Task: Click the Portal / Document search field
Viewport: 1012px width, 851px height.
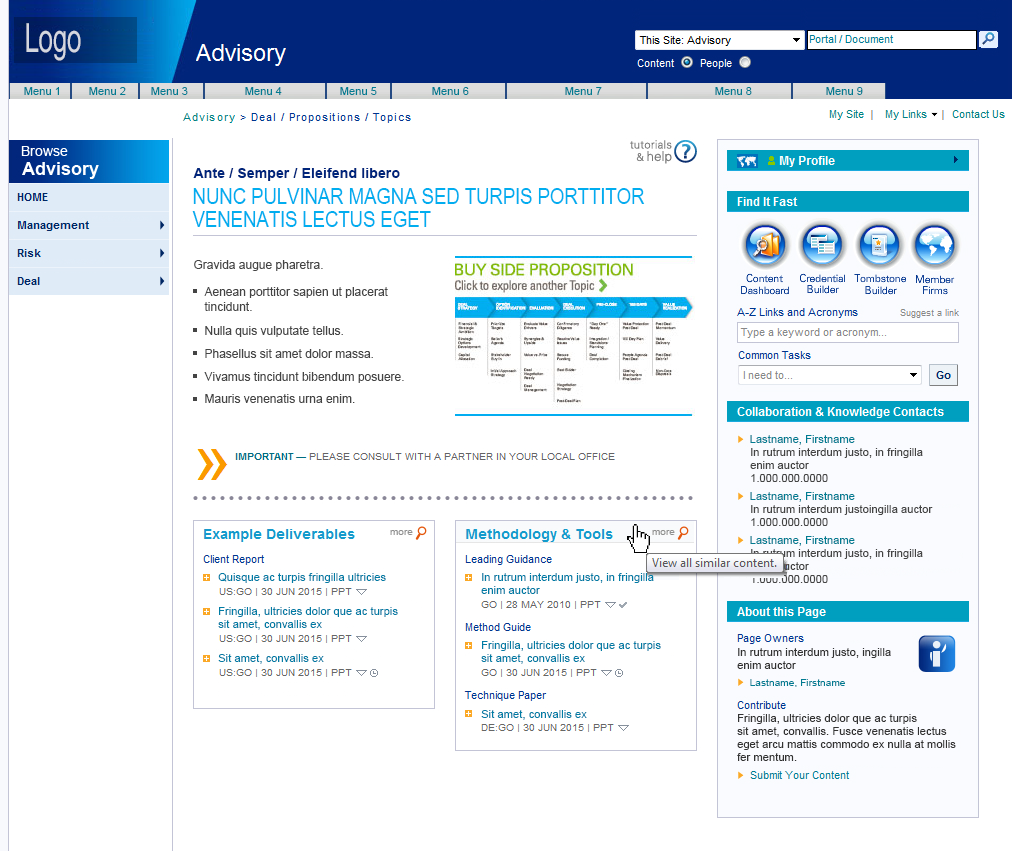Action: click(x=891, y=39)
